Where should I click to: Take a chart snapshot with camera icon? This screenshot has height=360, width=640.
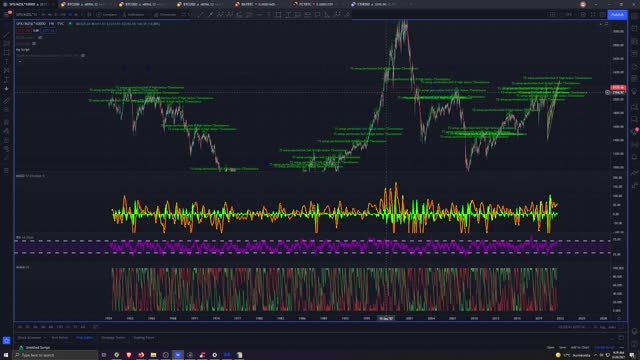point(603,15)
